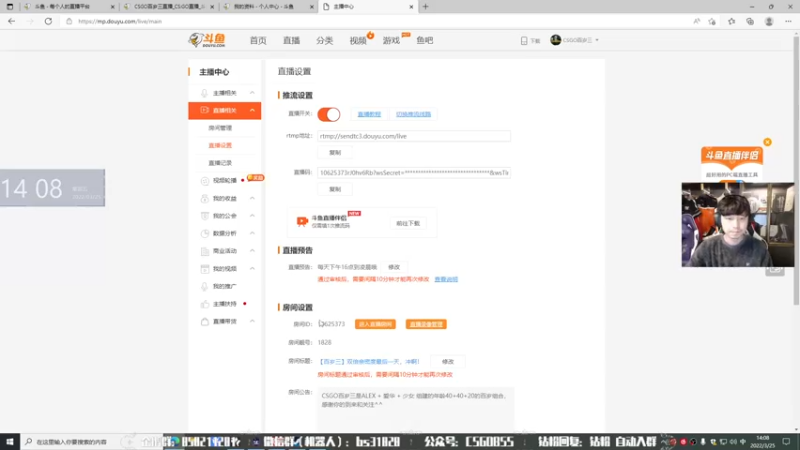Expand the 我的公会 sidebar section
This screenshot has width=800, height=450.
[252, 216]
